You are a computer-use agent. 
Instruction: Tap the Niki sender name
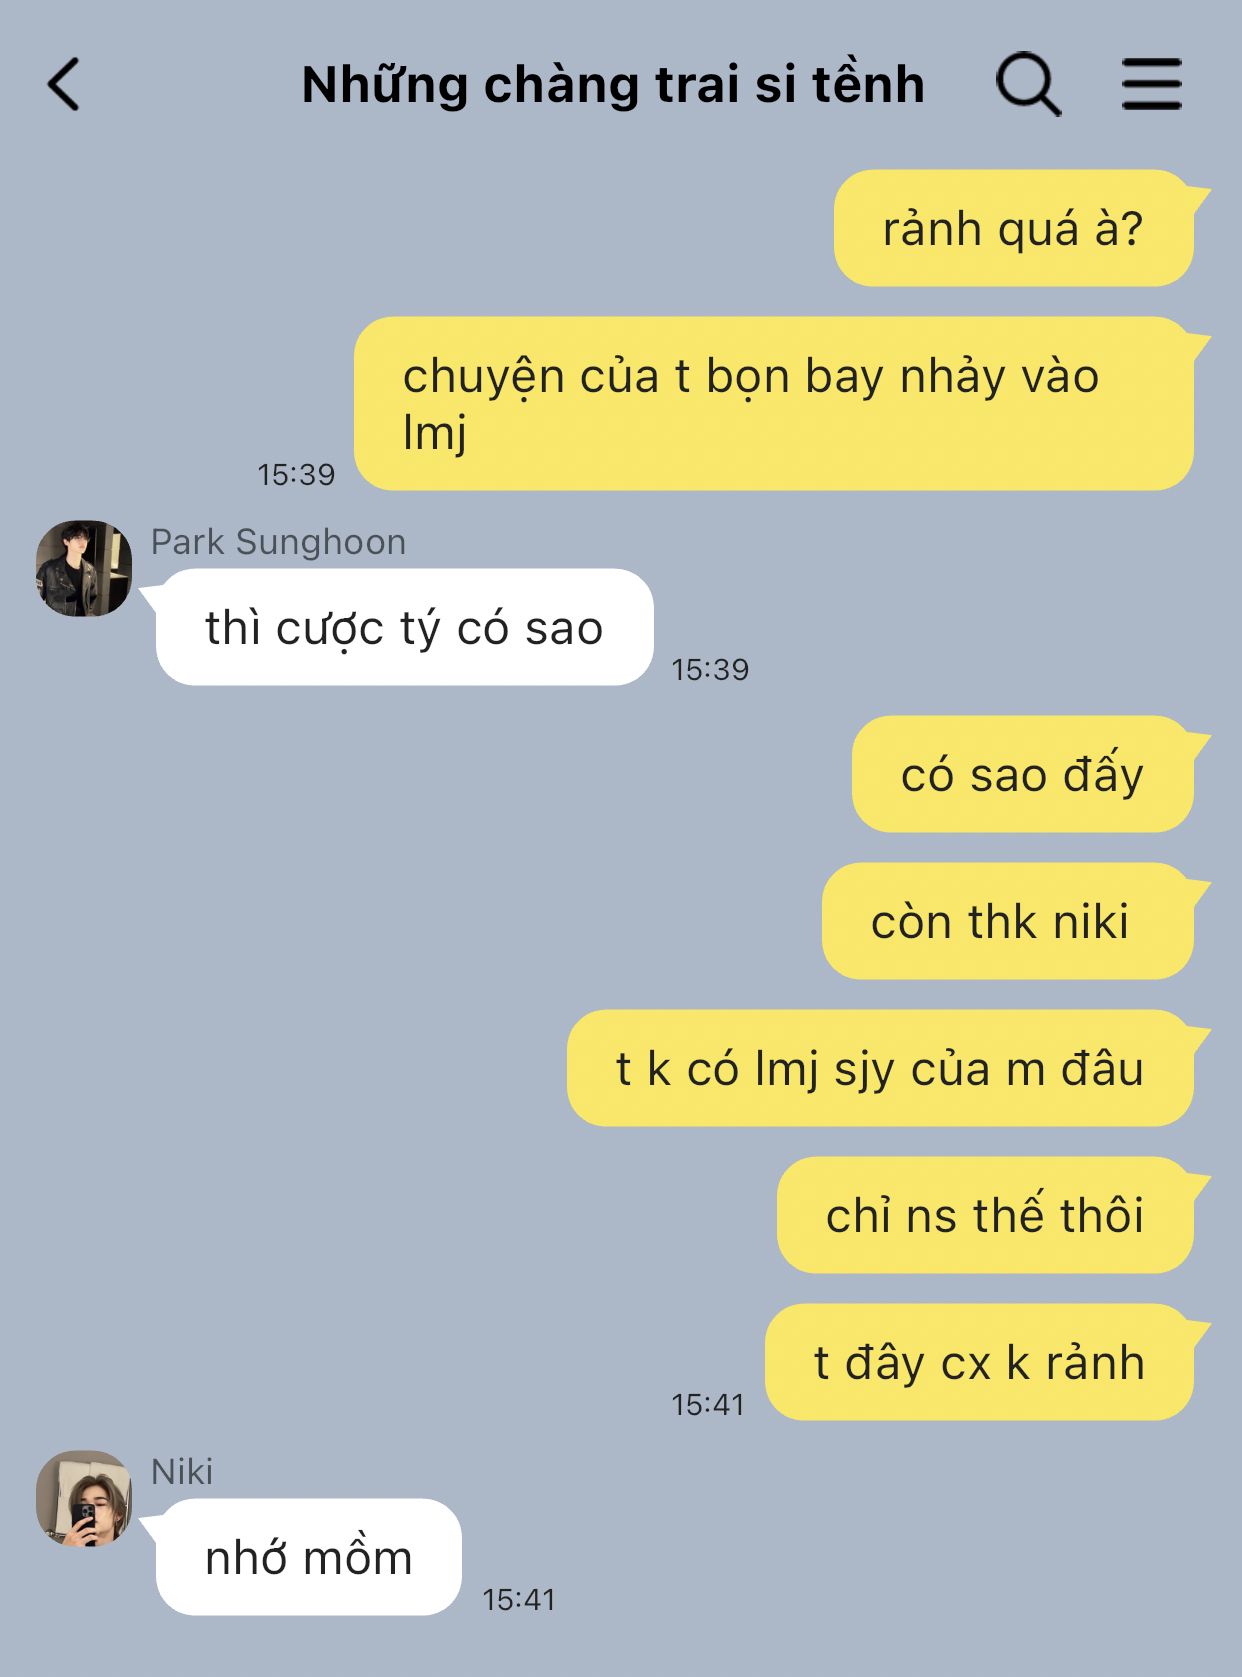(182, 1472)
